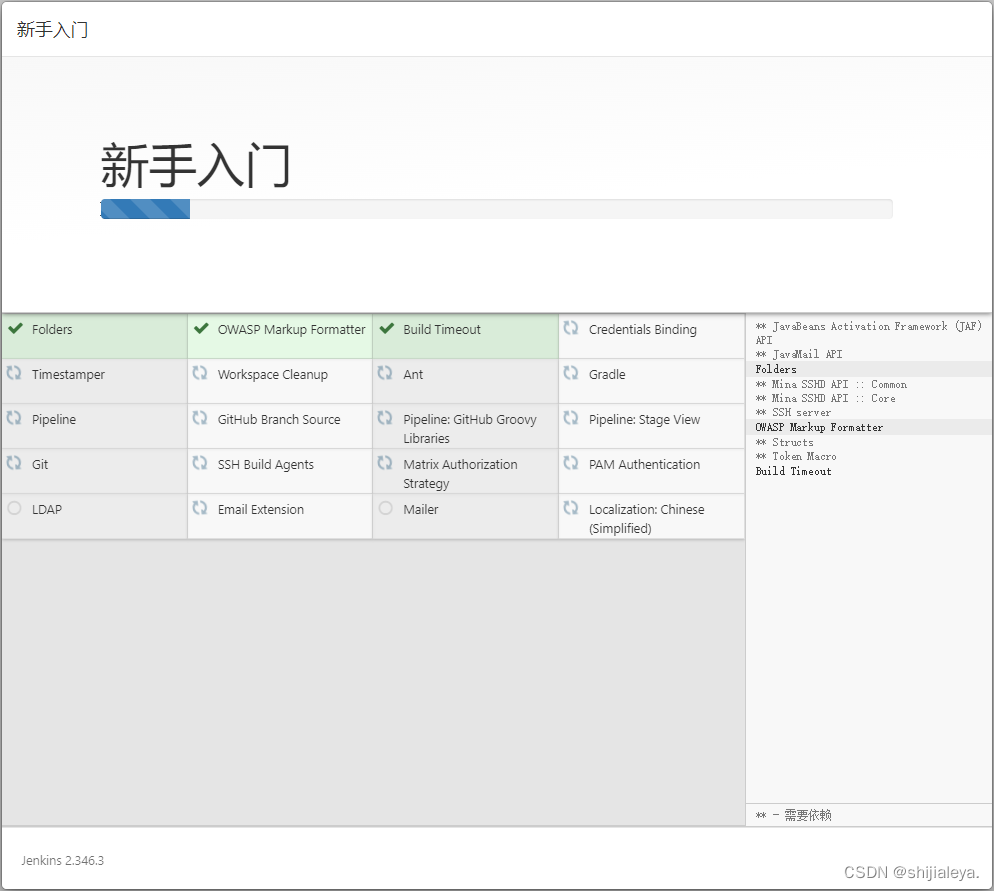Click the spinner icon beside the Pipeline plugin
Image resolution: width=994 pixels, height=891 pixels.
pyautogui.click(x=14, y=418)
